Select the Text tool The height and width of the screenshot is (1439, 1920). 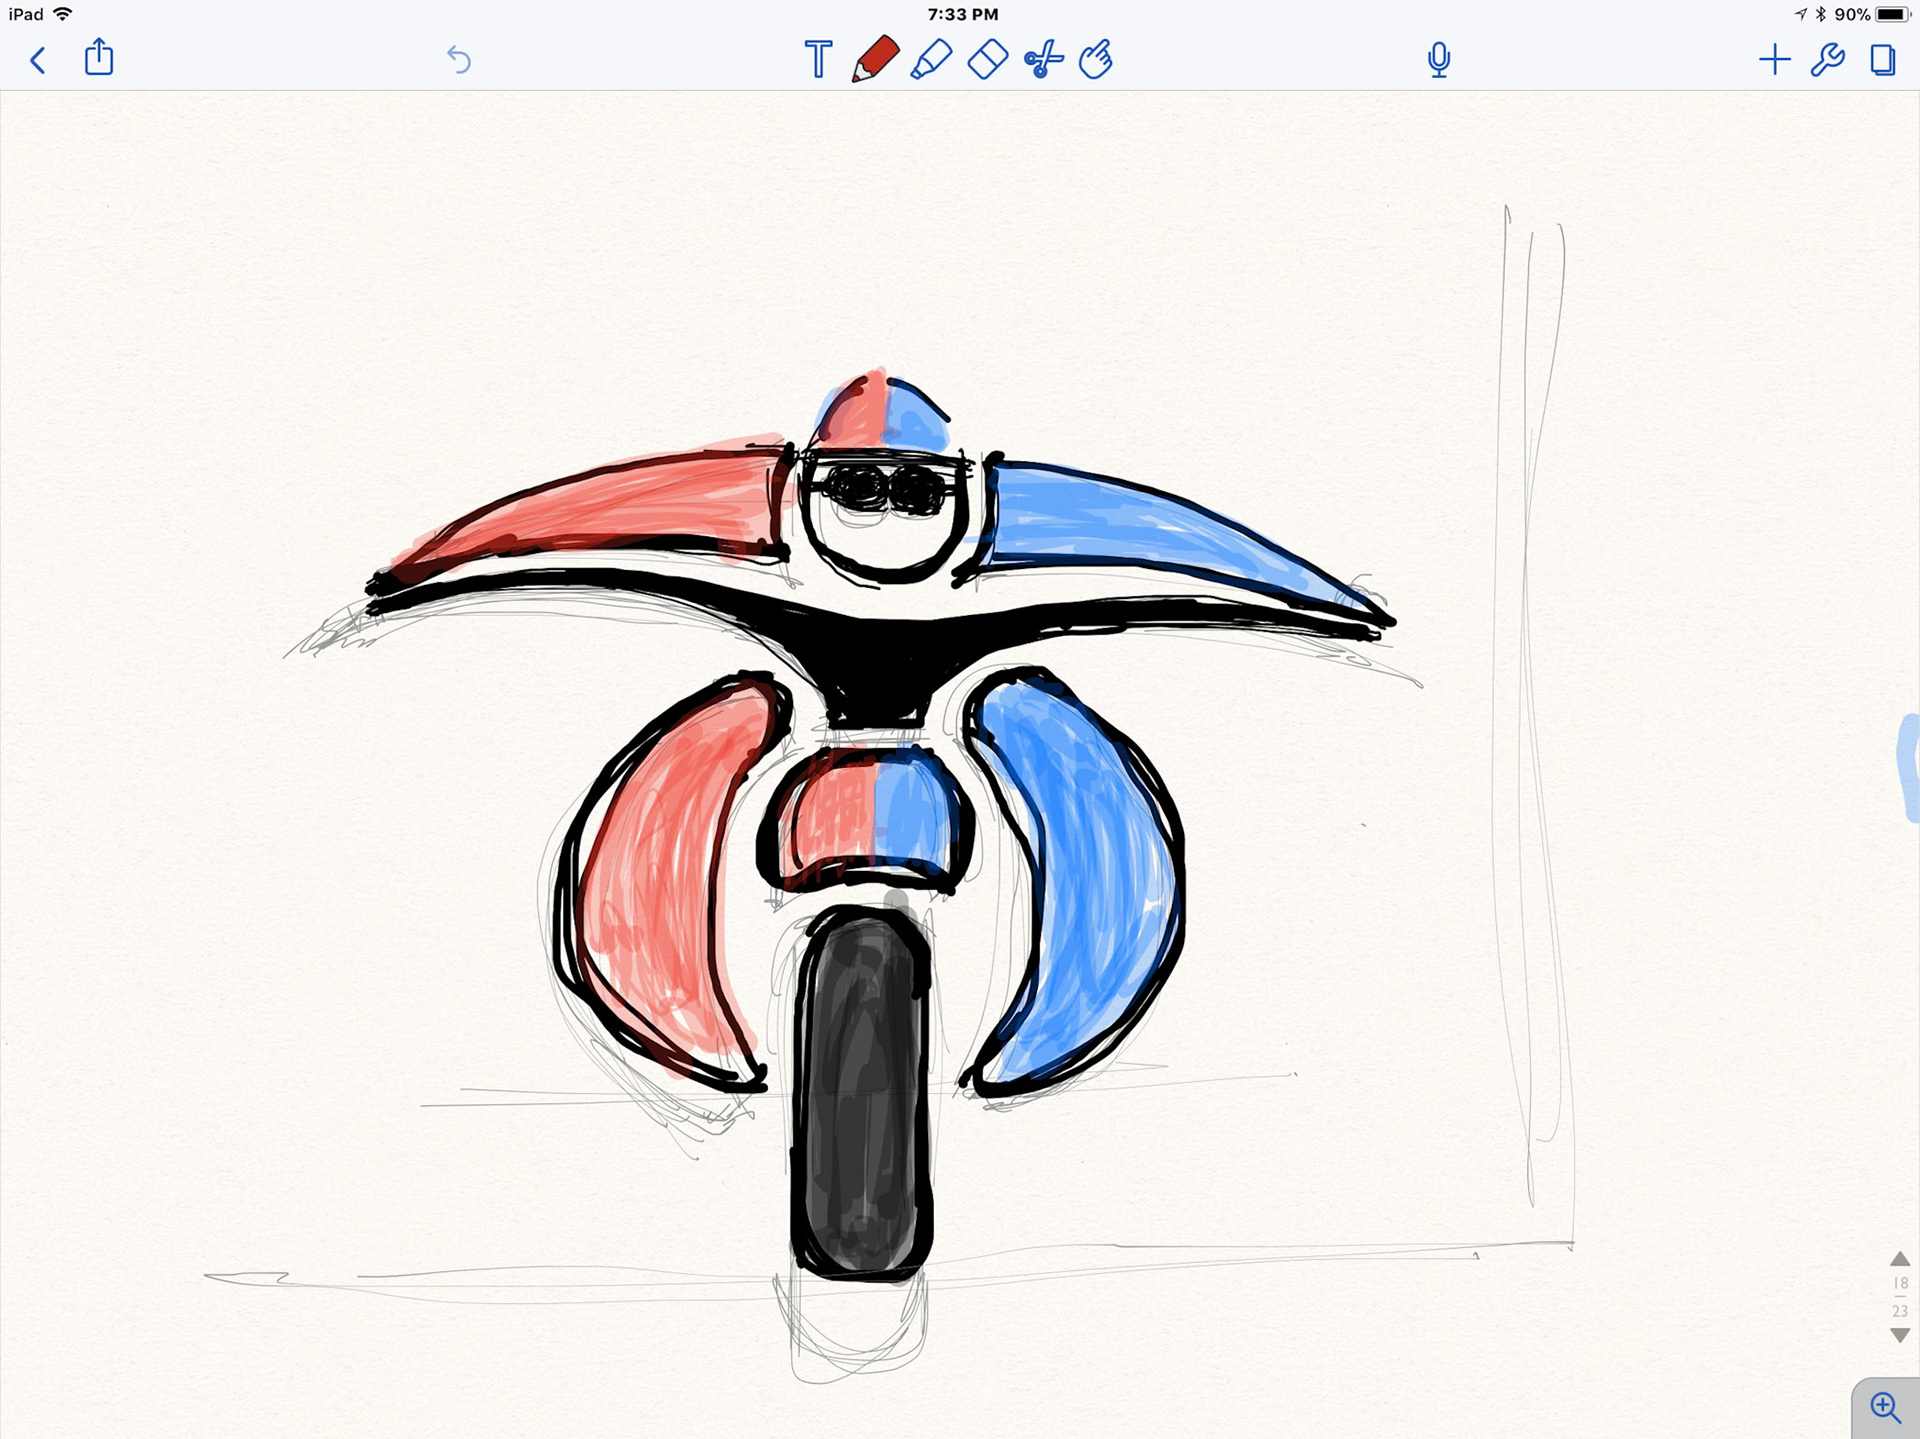point(818,60)
